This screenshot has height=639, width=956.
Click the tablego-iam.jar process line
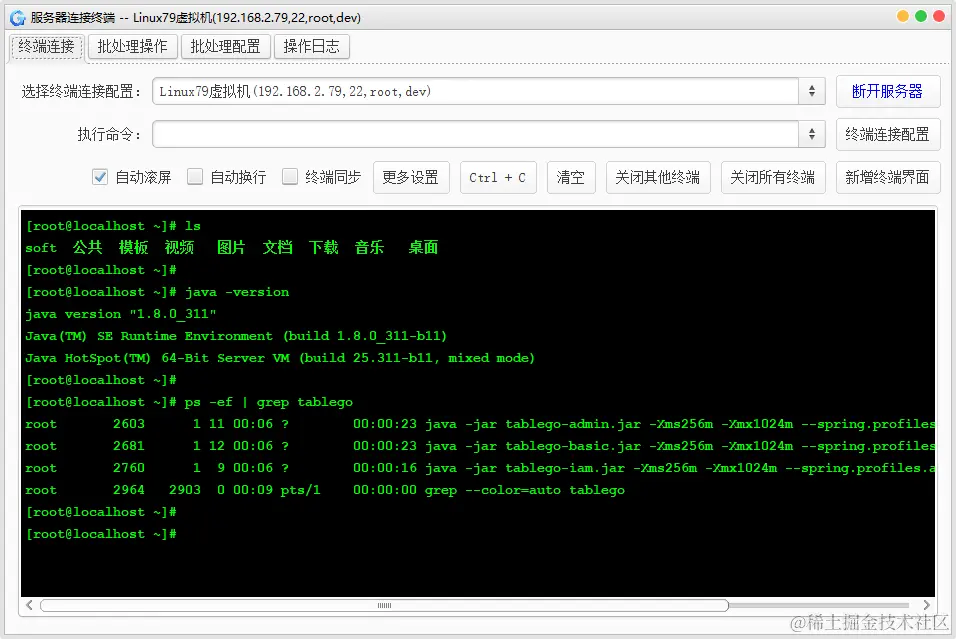point(480,468)
